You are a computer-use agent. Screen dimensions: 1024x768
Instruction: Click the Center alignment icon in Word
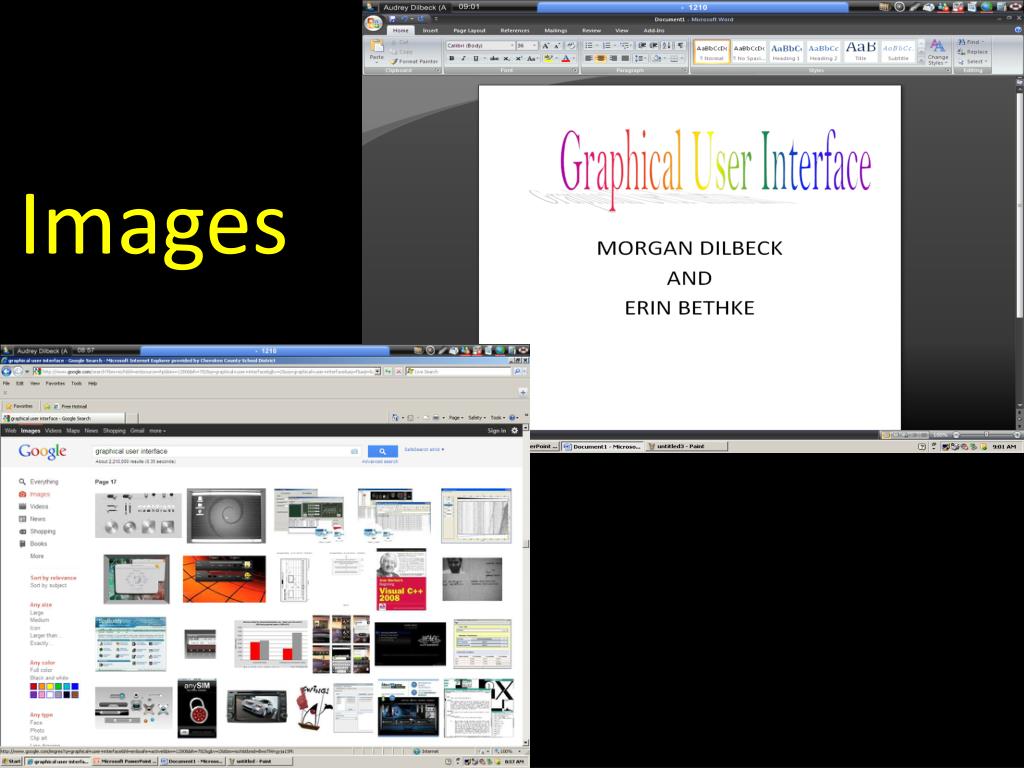coord(601,59)
